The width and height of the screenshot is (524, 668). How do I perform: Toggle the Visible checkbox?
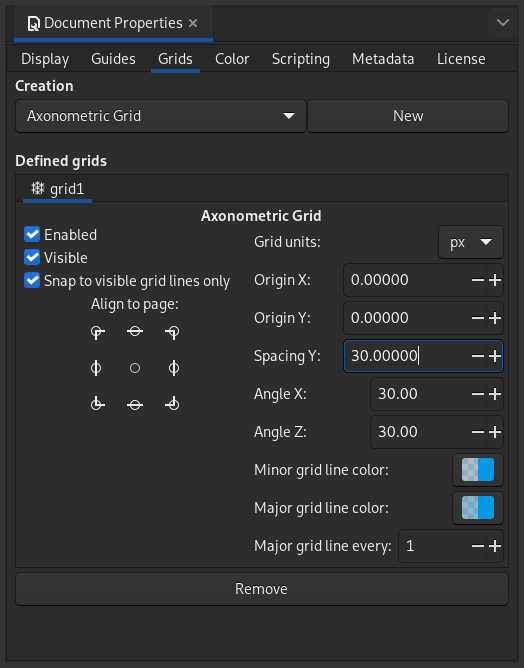click(x=32, y=257)
